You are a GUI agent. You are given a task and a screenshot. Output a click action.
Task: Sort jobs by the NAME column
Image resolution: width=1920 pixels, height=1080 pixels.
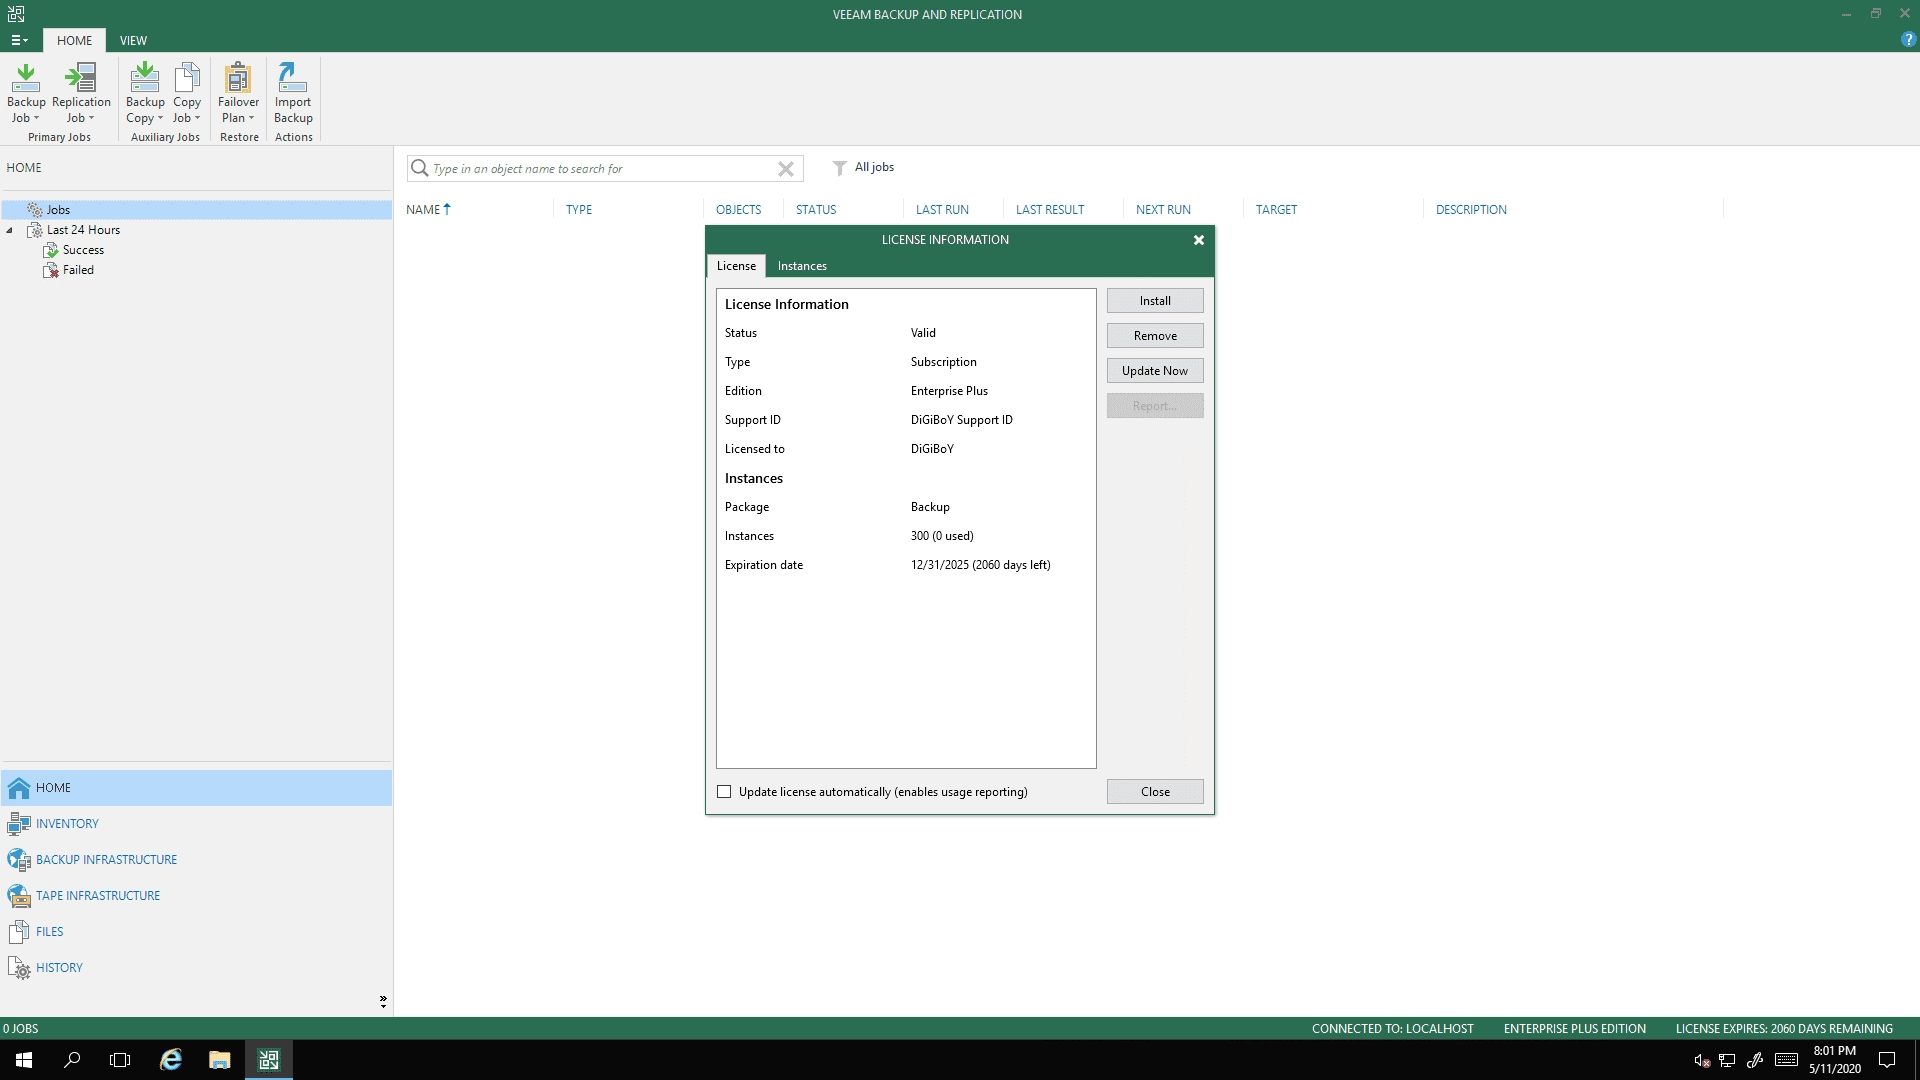(423, 210)
